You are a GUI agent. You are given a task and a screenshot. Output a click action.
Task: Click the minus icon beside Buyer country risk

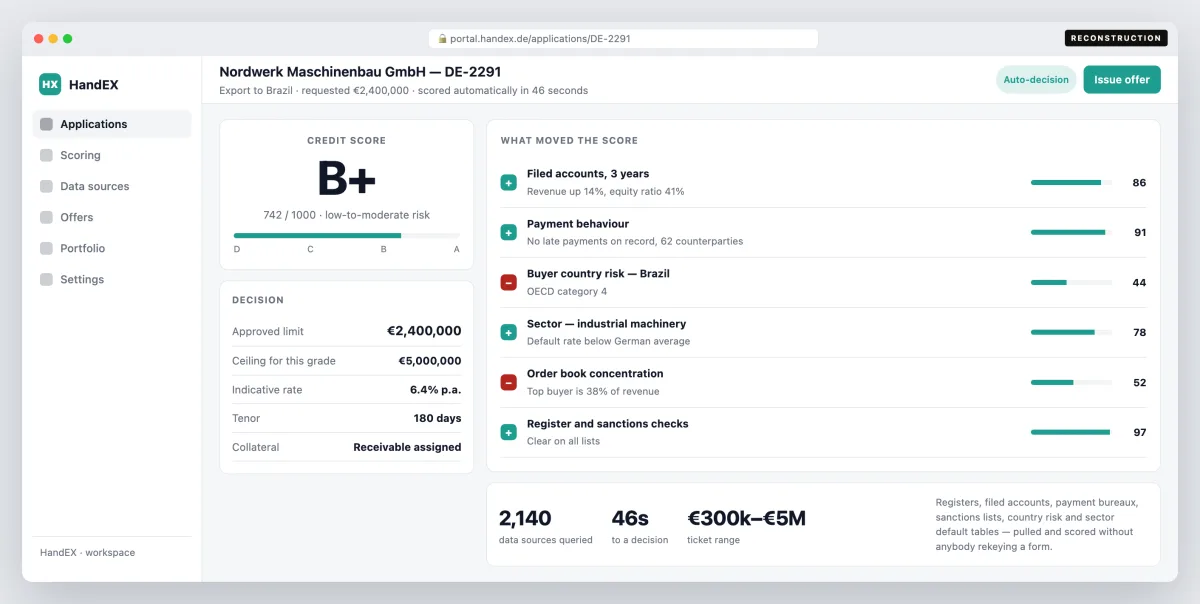[508, 283]
